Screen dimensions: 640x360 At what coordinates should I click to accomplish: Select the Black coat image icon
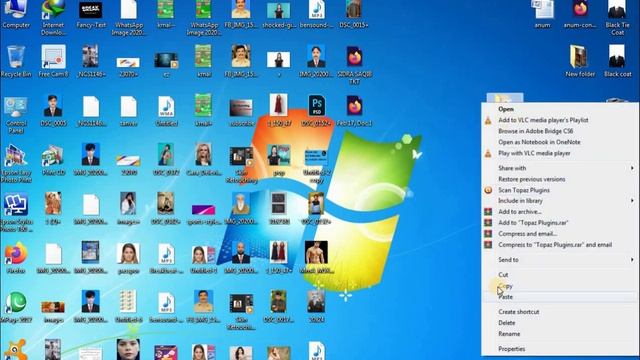coord(618,61)
